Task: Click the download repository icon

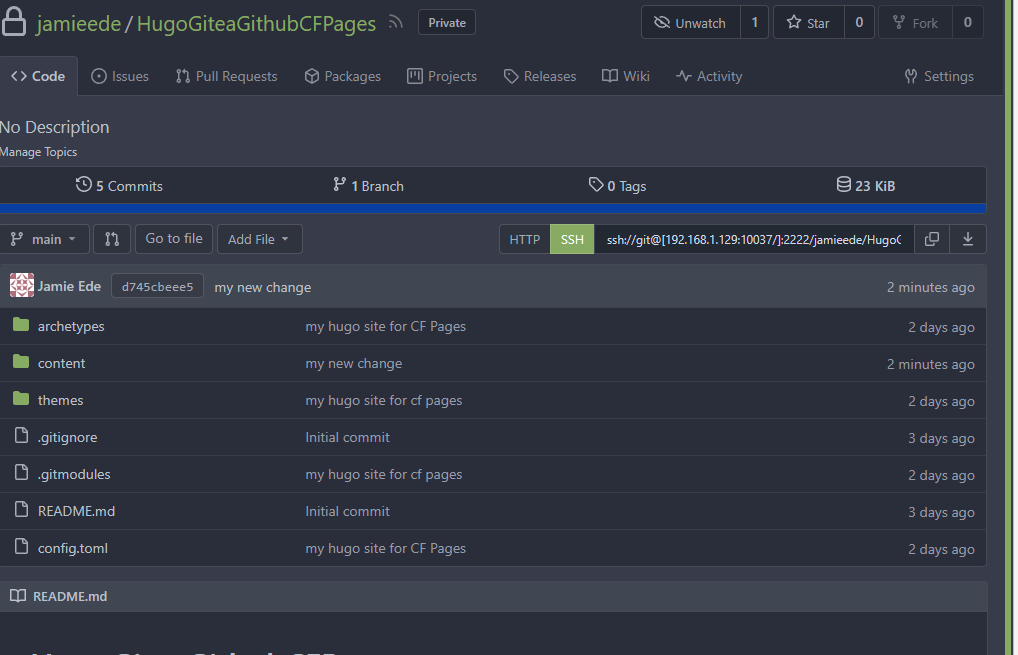Action: 968,239
